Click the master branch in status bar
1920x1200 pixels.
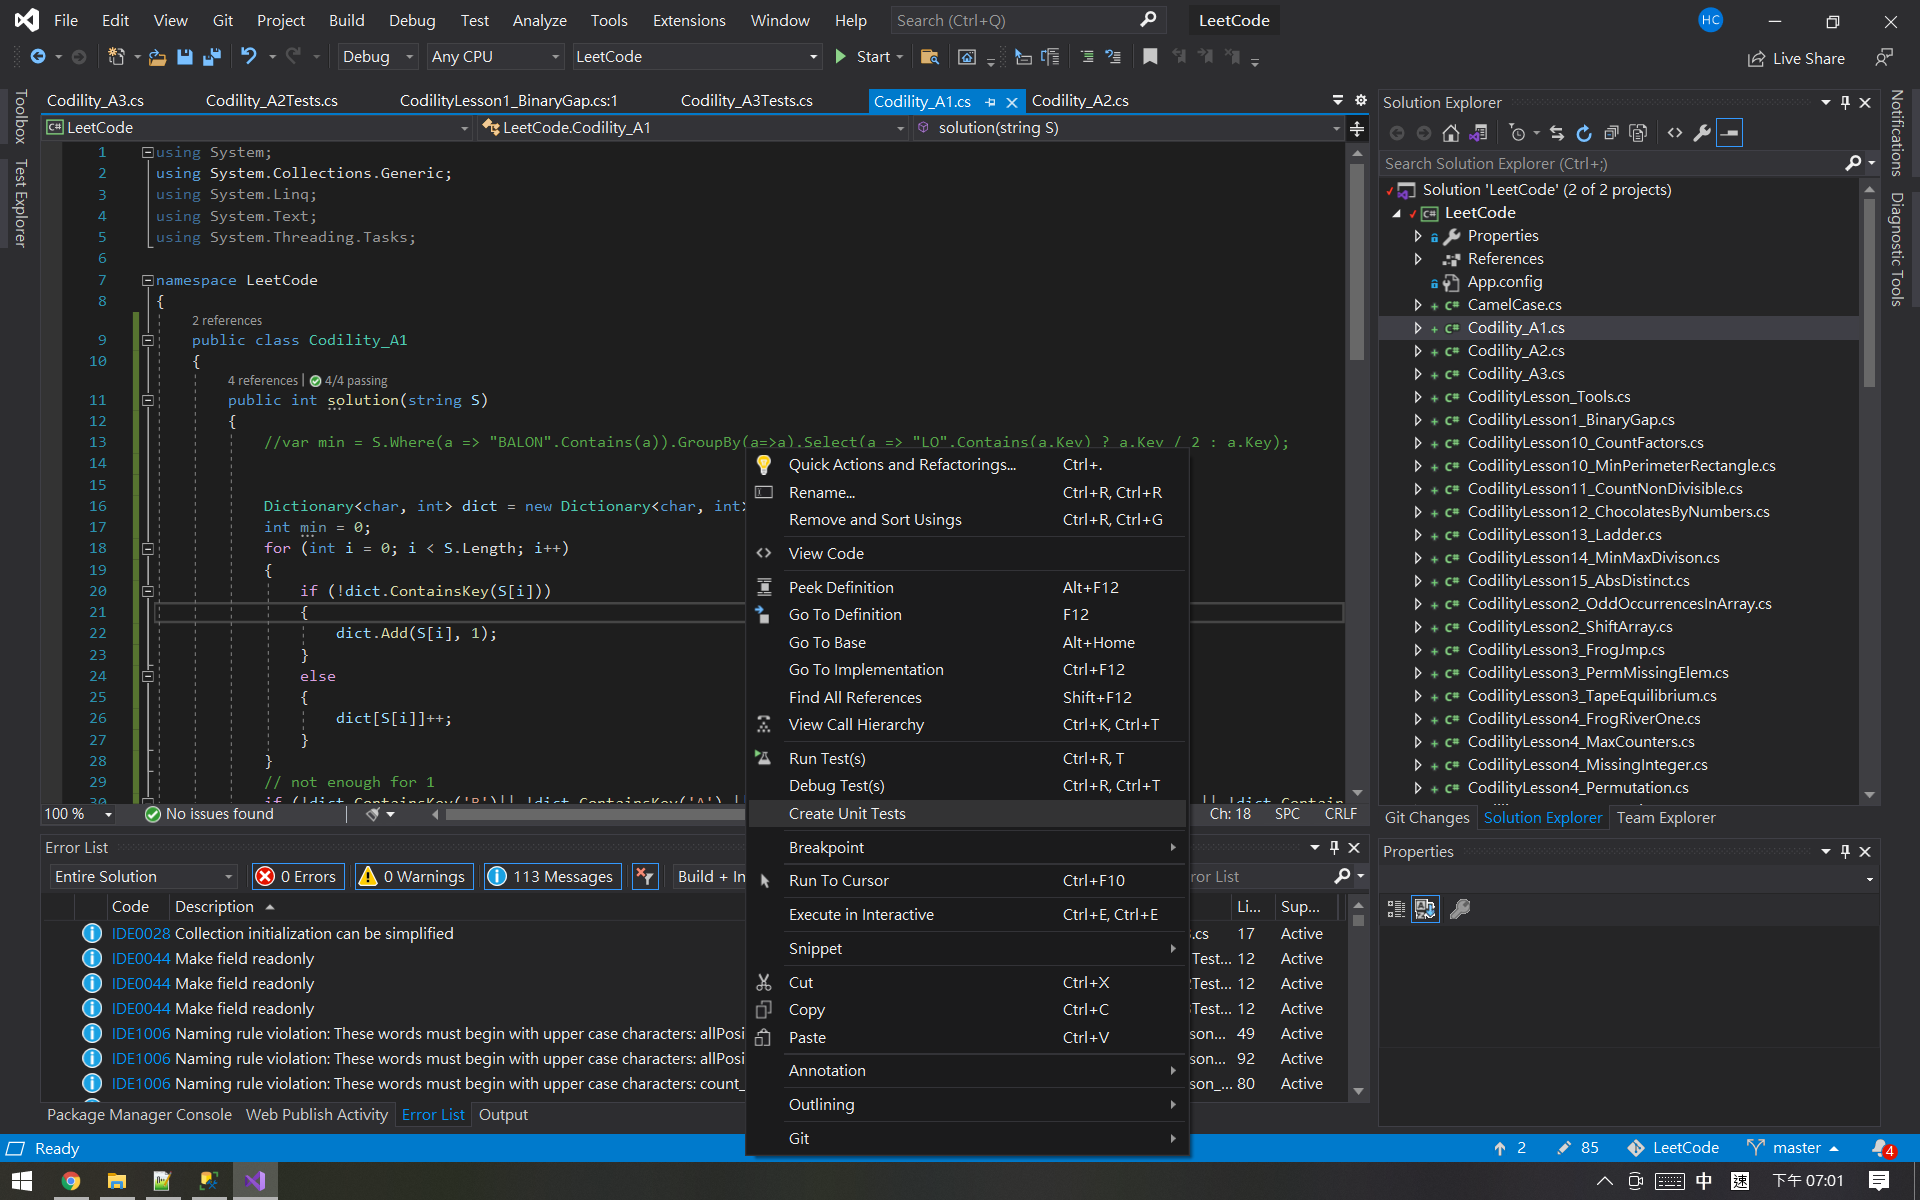[1793, 1148]
